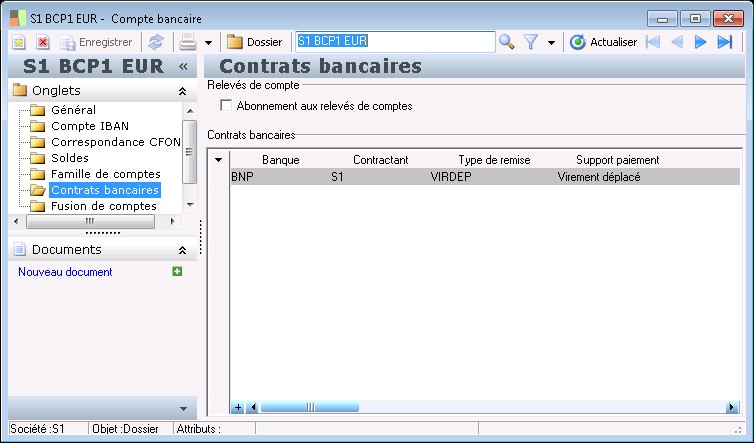The image size is (754, 443).
Task: Select Compte IBAN in the tree
Action: [90, 126]
